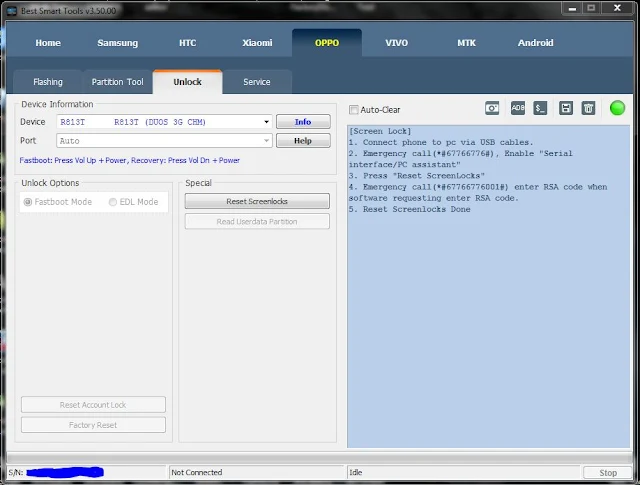The height and width of the screenshot is (485, 640).
Task: Select the EDL Mode radio button
Action: click(113, 202)
